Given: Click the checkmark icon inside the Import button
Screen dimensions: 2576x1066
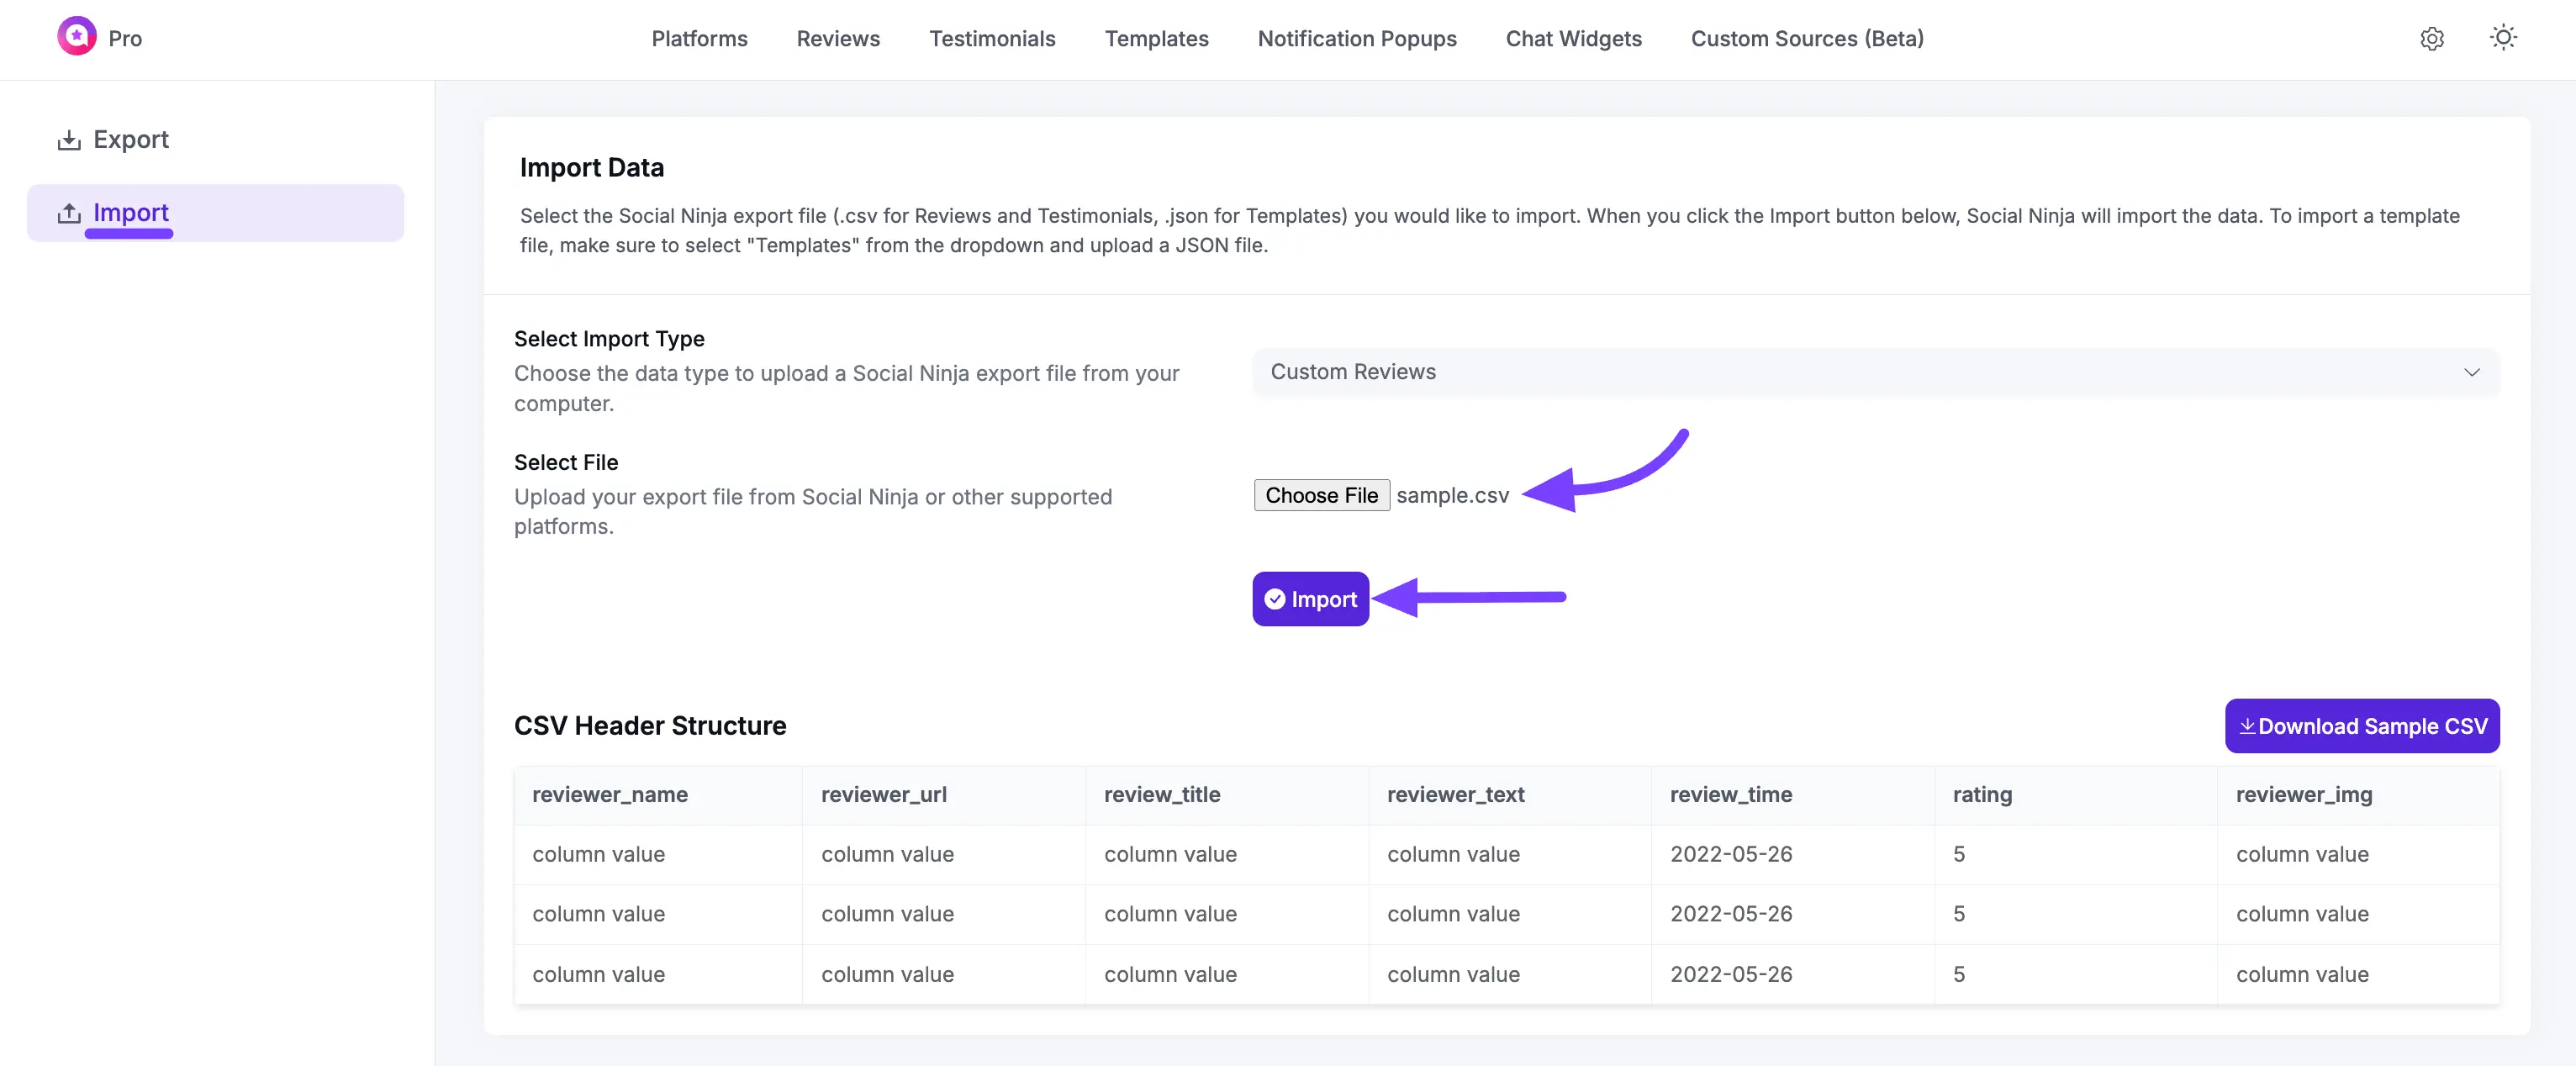Looking at the screenshot, I should [1275, 598].
